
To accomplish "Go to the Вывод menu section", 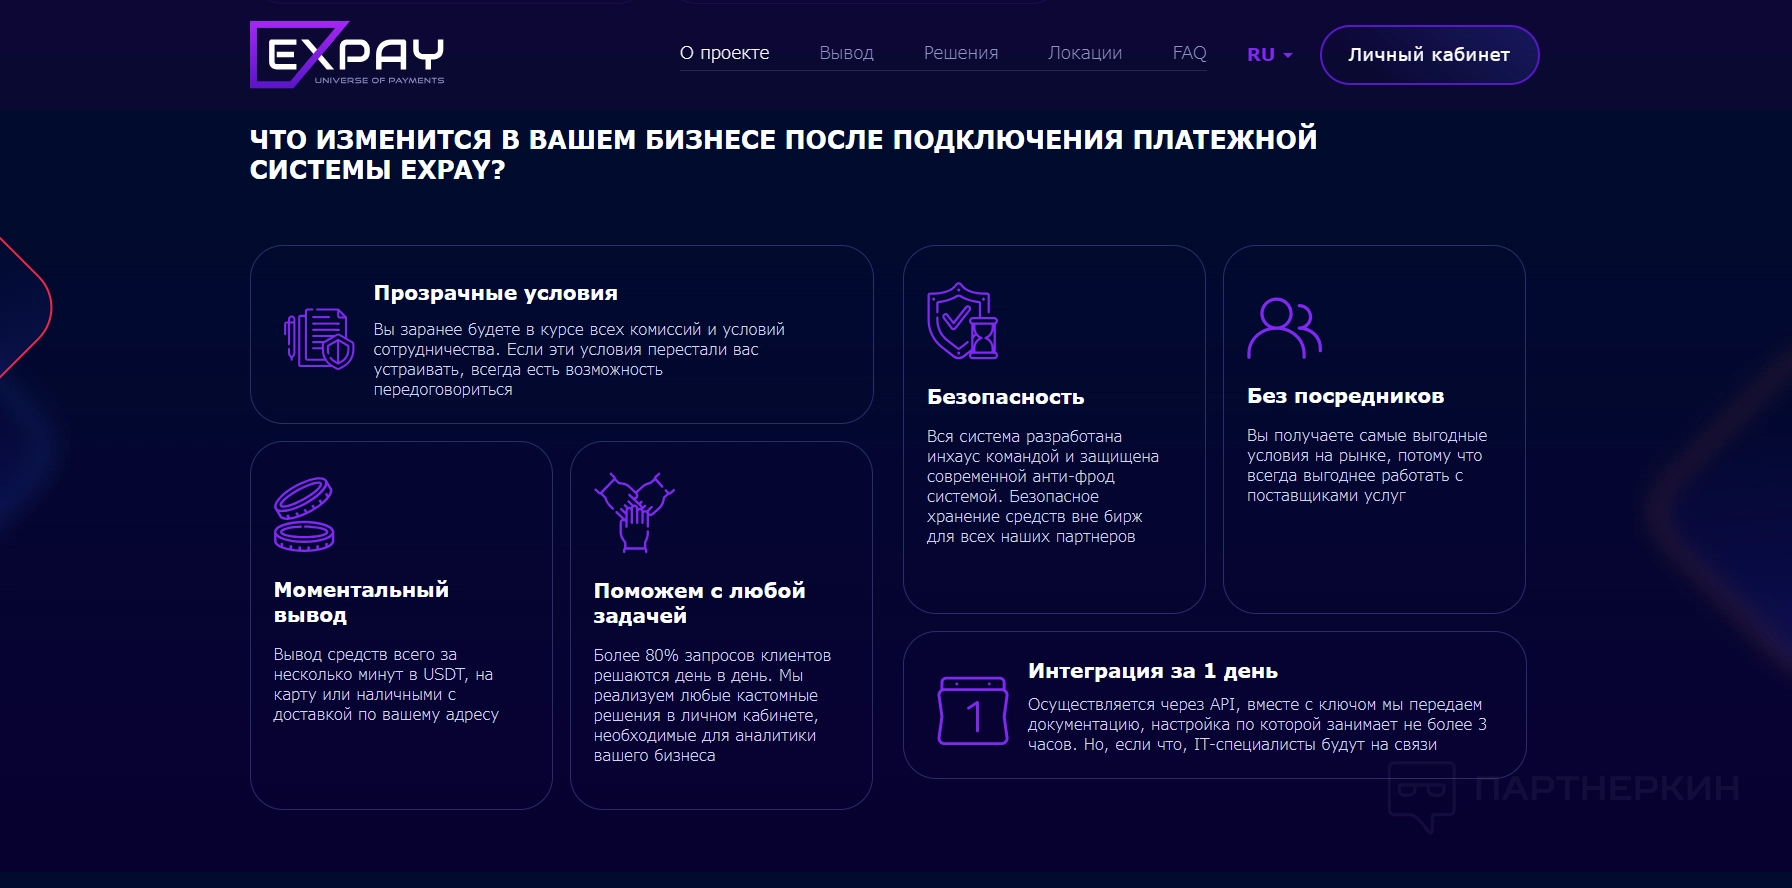I will point(847,53).
